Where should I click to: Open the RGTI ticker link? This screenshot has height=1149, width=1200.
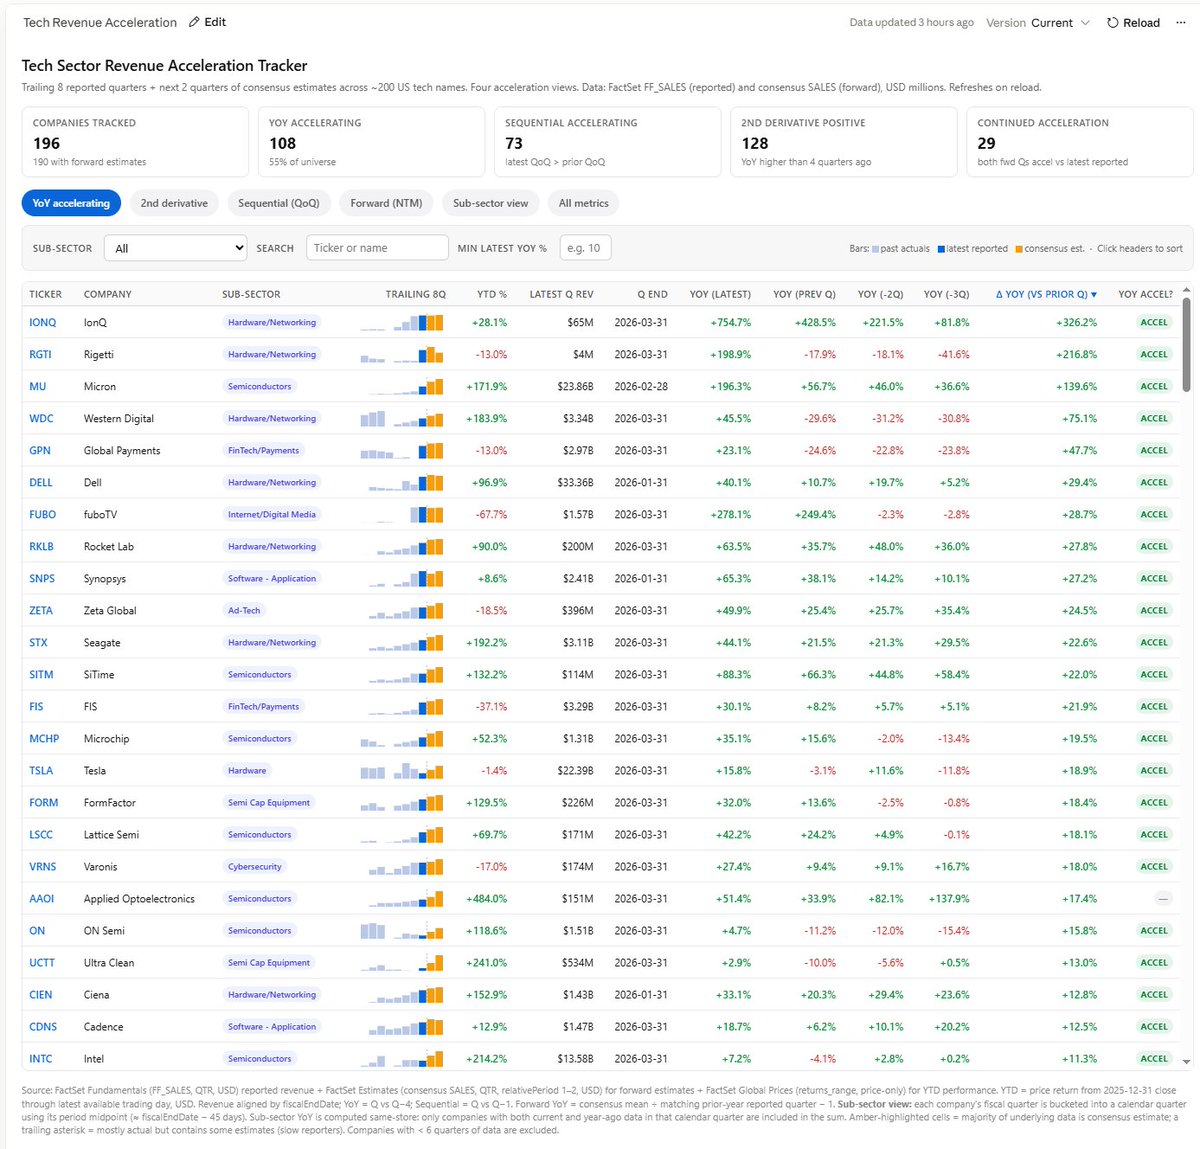coord(40,354)
